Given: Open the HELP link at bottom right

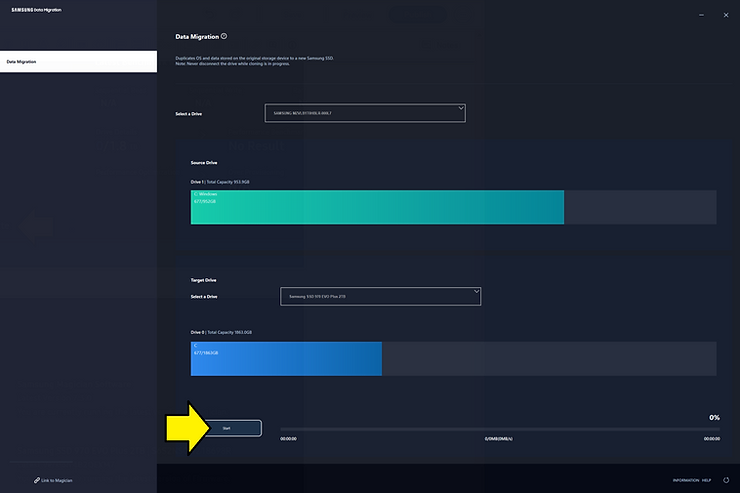Looking at the screenshot, I should click(x=706, y=480).
